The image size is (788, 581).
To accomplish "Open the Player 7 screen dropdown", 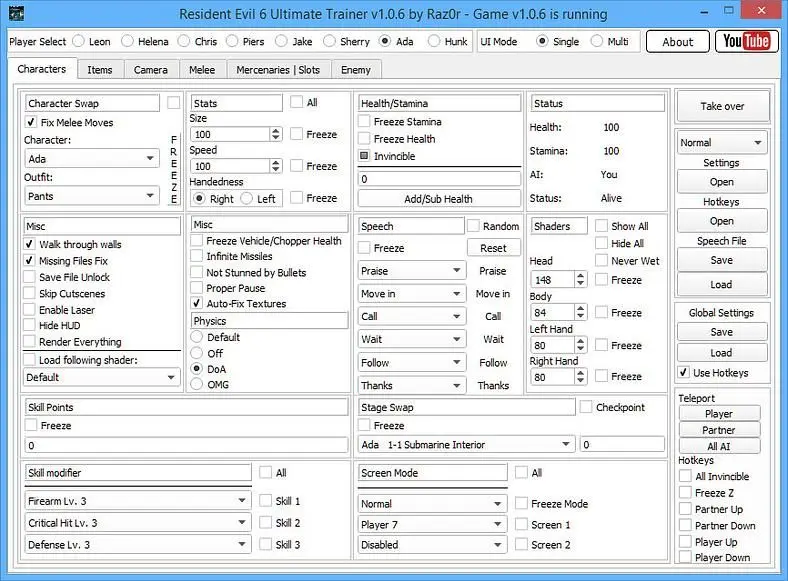I will tap(432, 525).
